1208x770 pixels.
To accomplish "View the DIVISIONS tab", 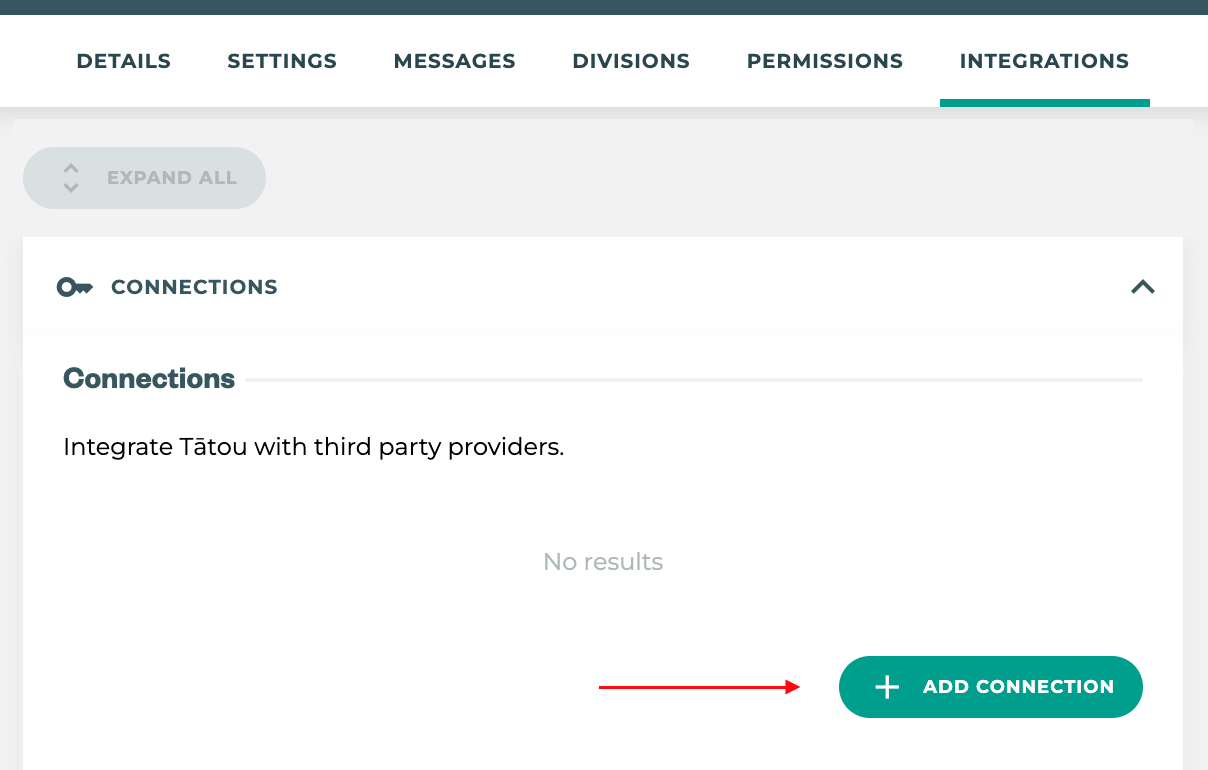I will click(x=631, y=61).
